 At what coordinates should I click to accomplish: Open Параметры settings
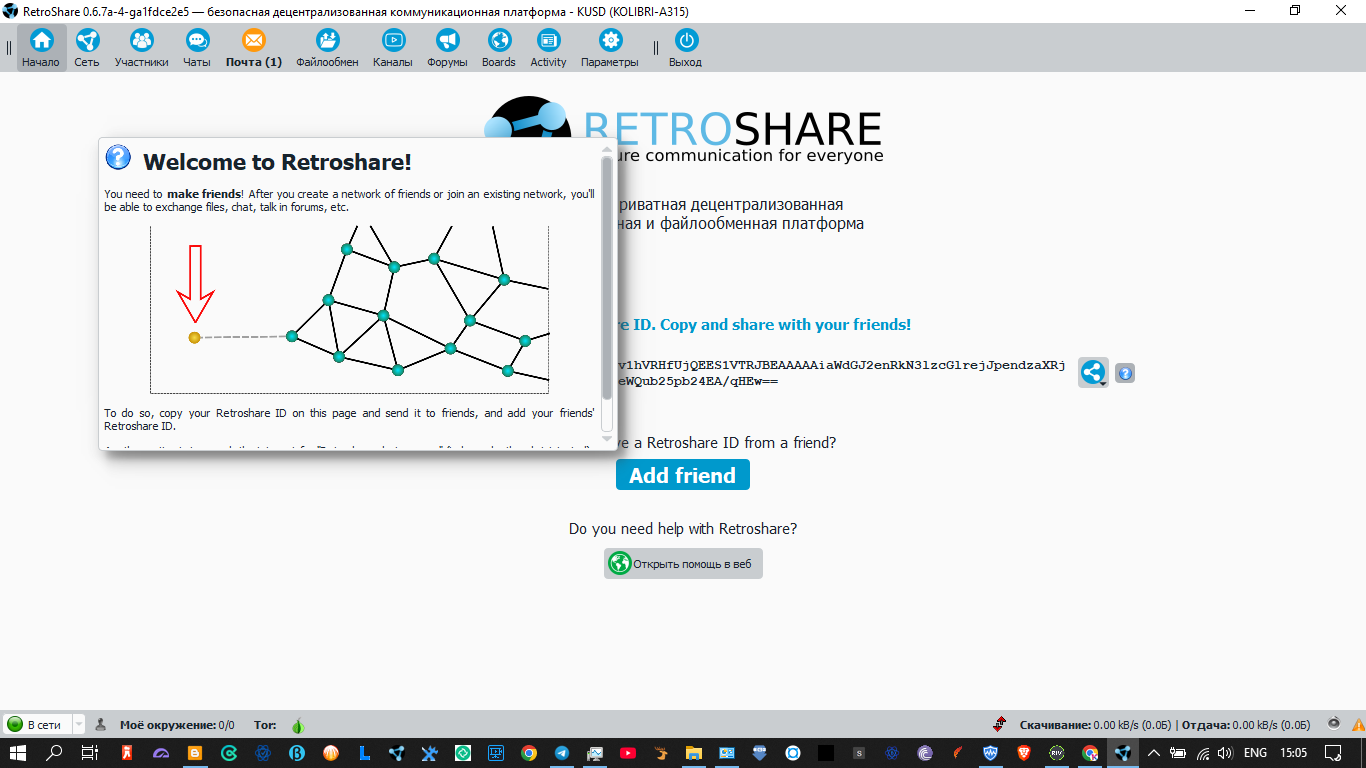coord(610,48)
